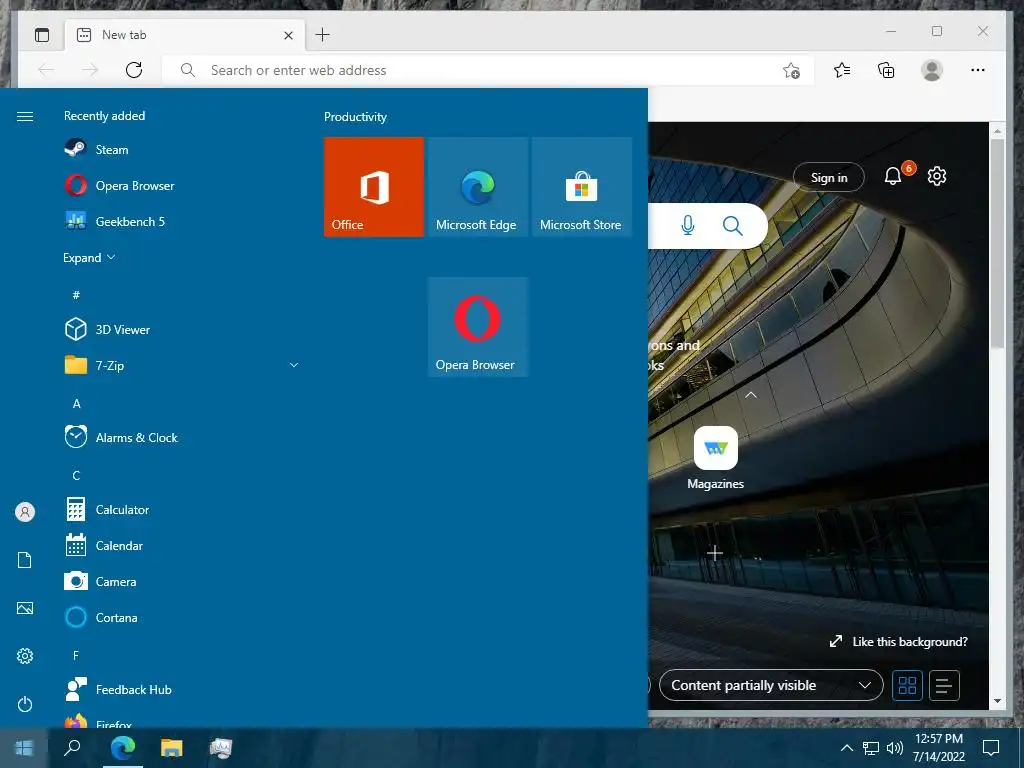Open Edge profile avatar

click(932, 70)
